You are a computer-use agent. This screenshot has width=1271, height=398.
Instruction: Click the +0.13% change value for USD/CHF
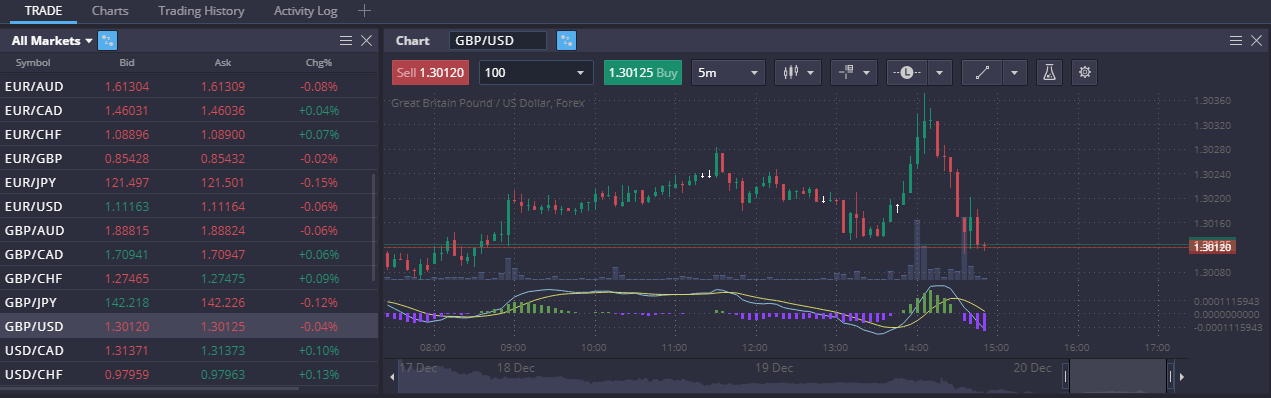click(x=319, y=374)
